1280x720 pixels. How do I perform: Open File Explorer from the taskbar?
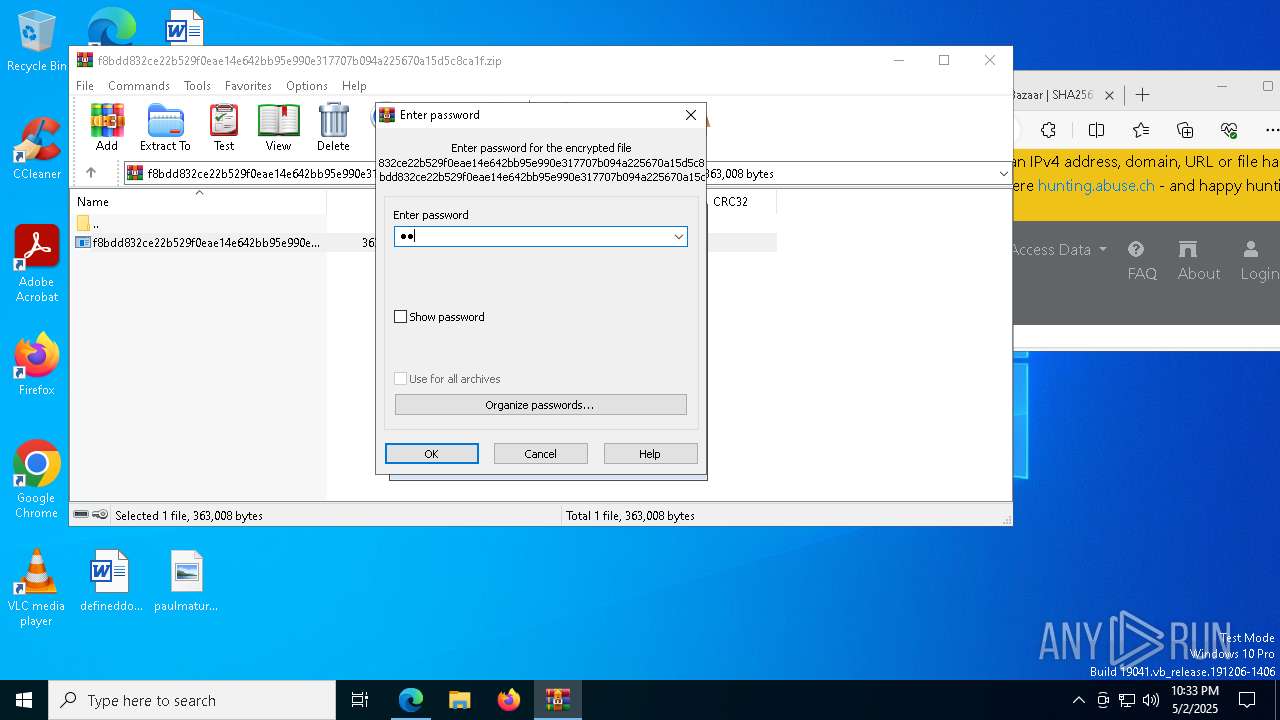(x=459, y=700)
